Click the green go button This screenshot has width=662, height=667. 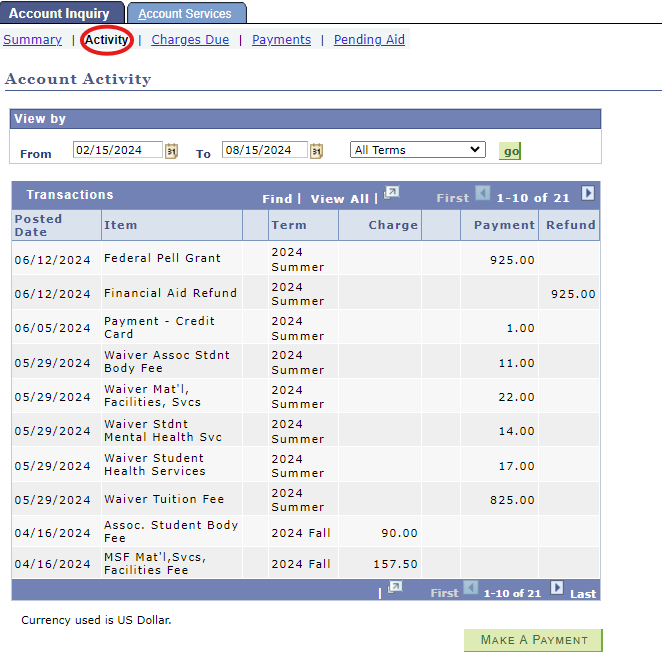tap(510, 151)
